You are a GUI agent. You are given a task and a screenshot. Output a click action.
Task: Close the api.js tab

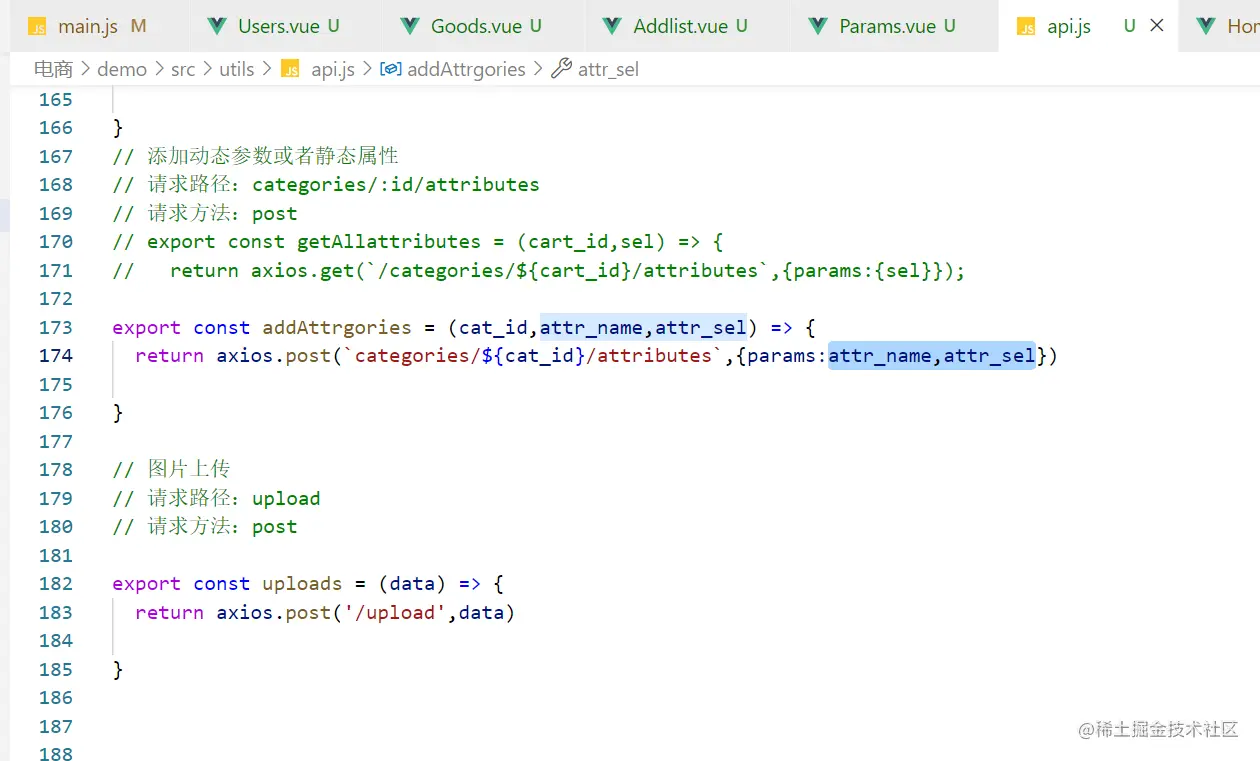click(x=1157, y=26)
